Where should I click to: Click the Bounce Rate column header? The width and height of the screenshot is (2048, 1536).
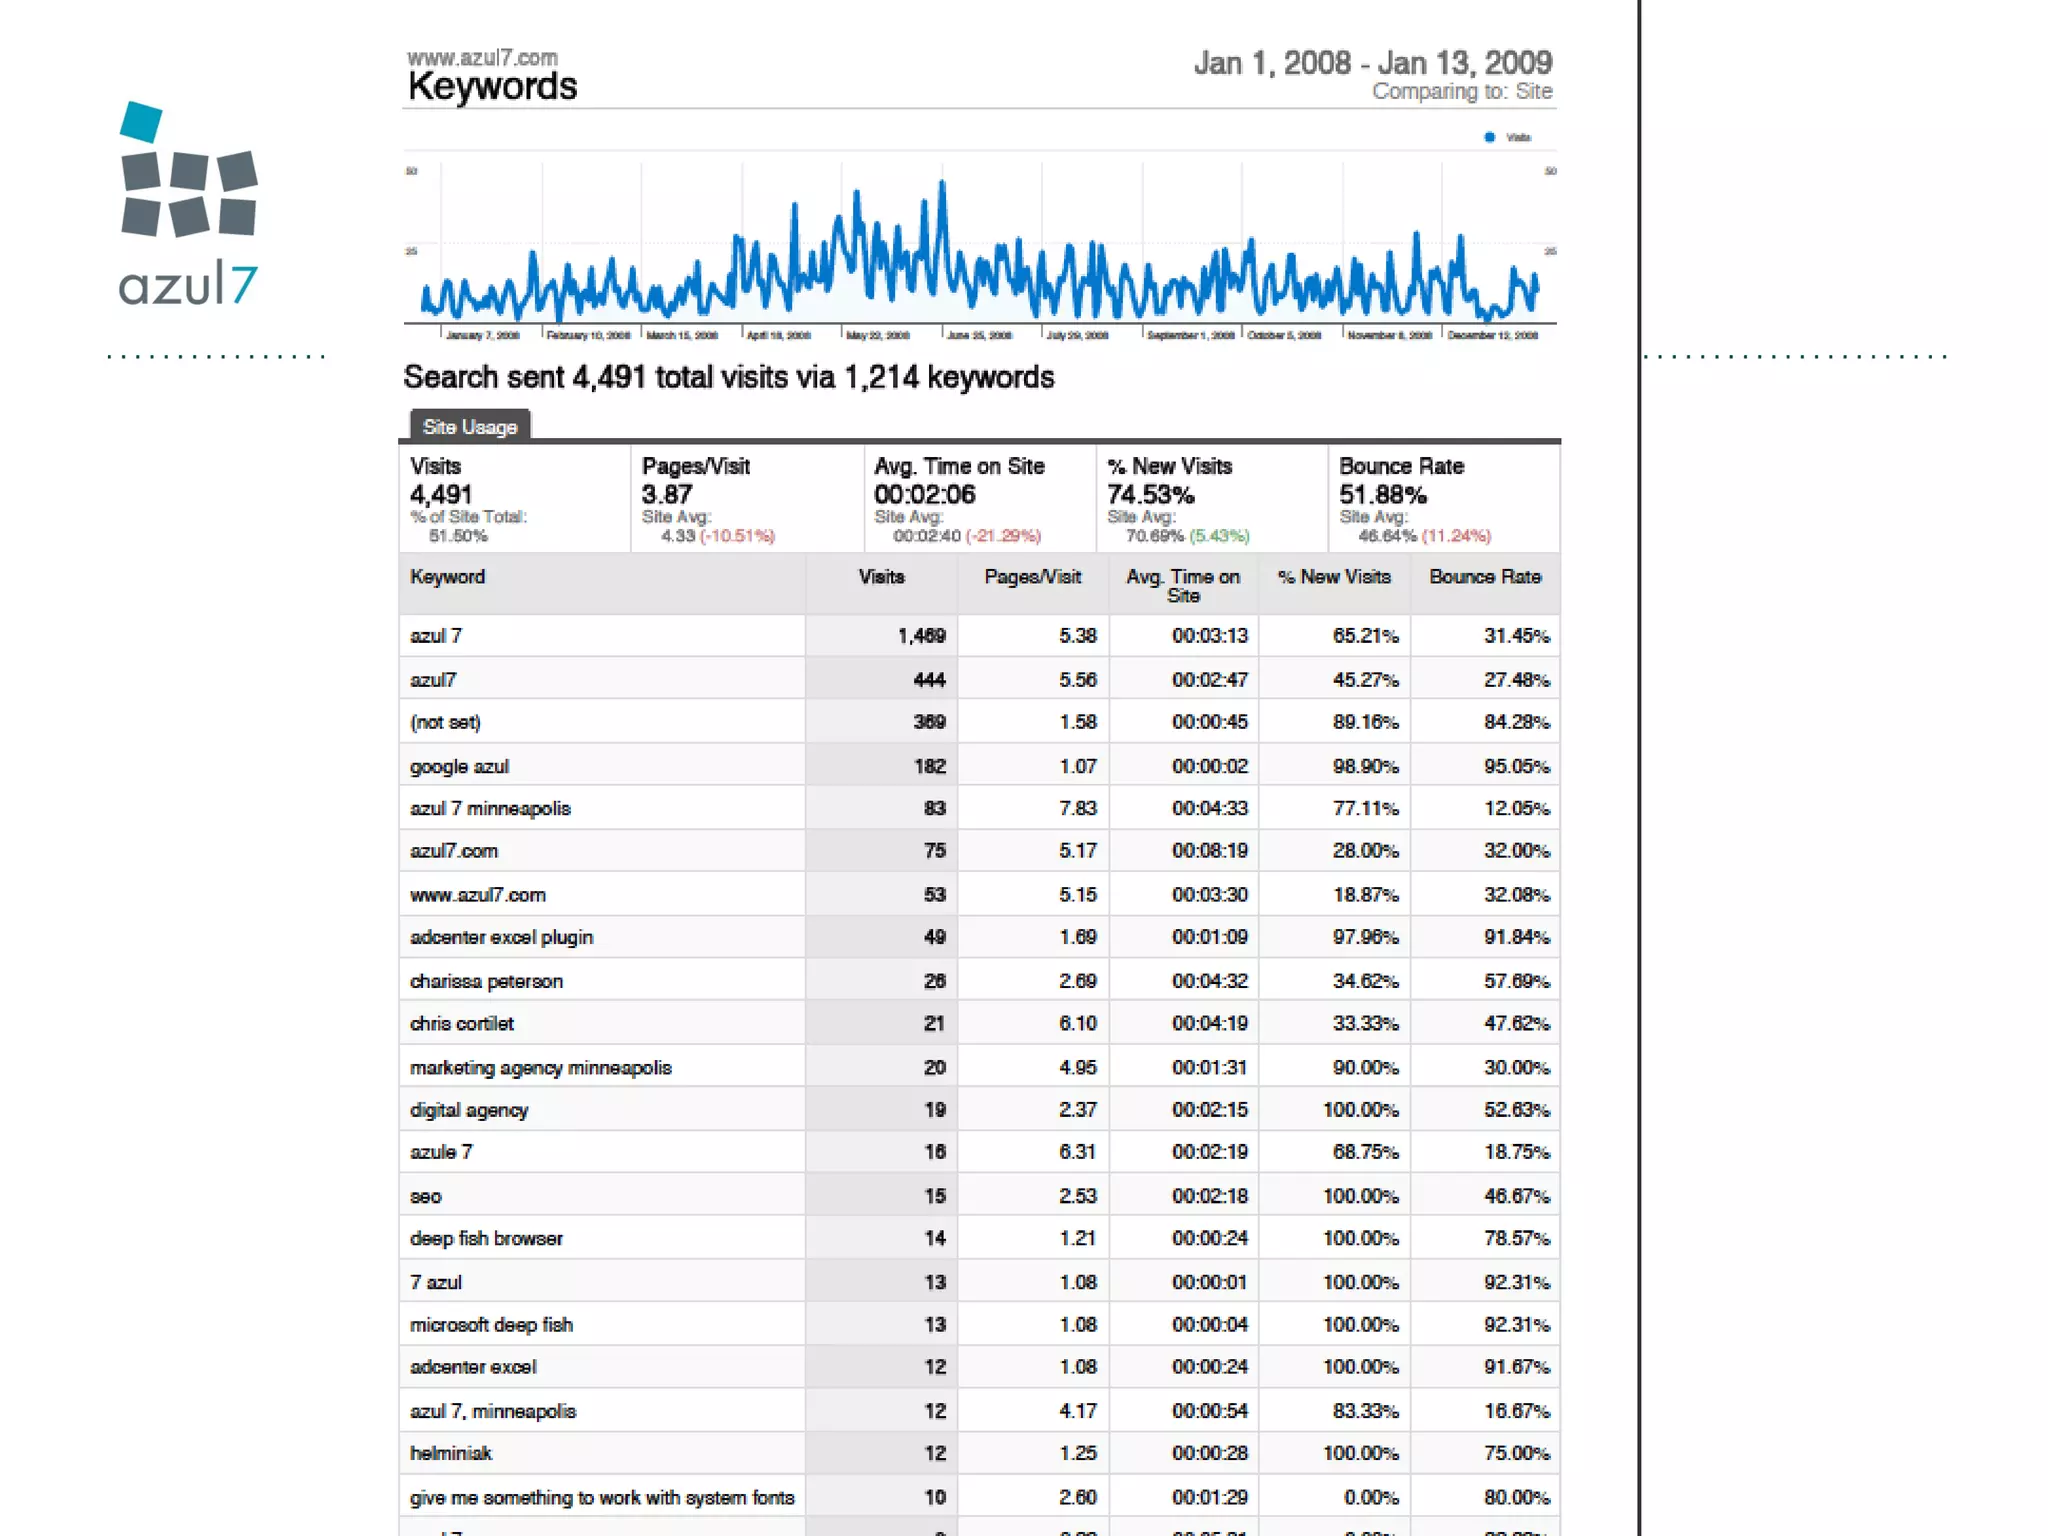coord(1484,577)
